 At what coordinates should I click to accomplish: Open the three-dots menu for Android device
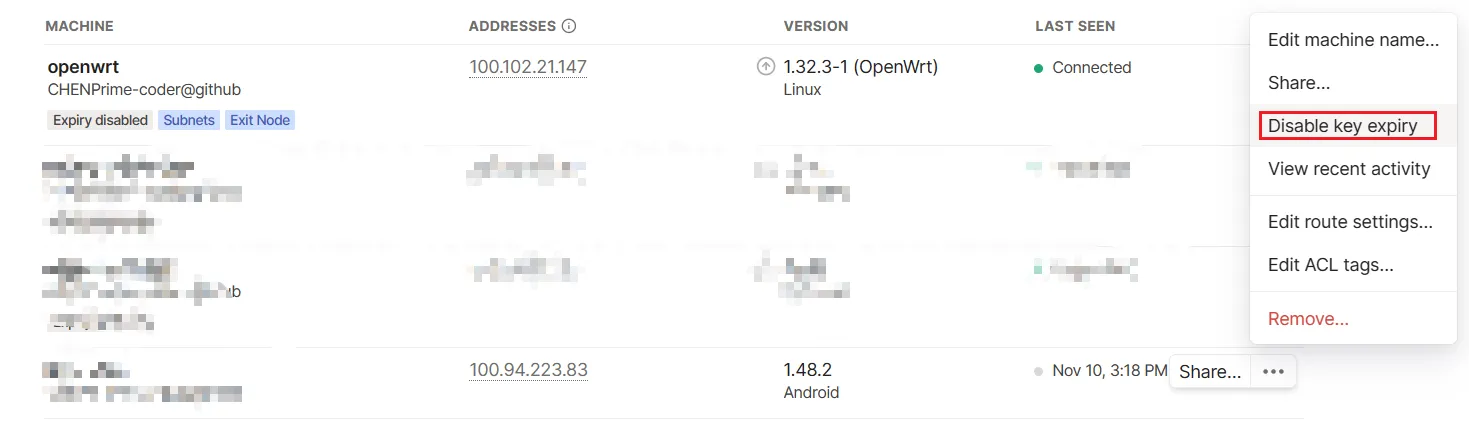(1273, 372)
